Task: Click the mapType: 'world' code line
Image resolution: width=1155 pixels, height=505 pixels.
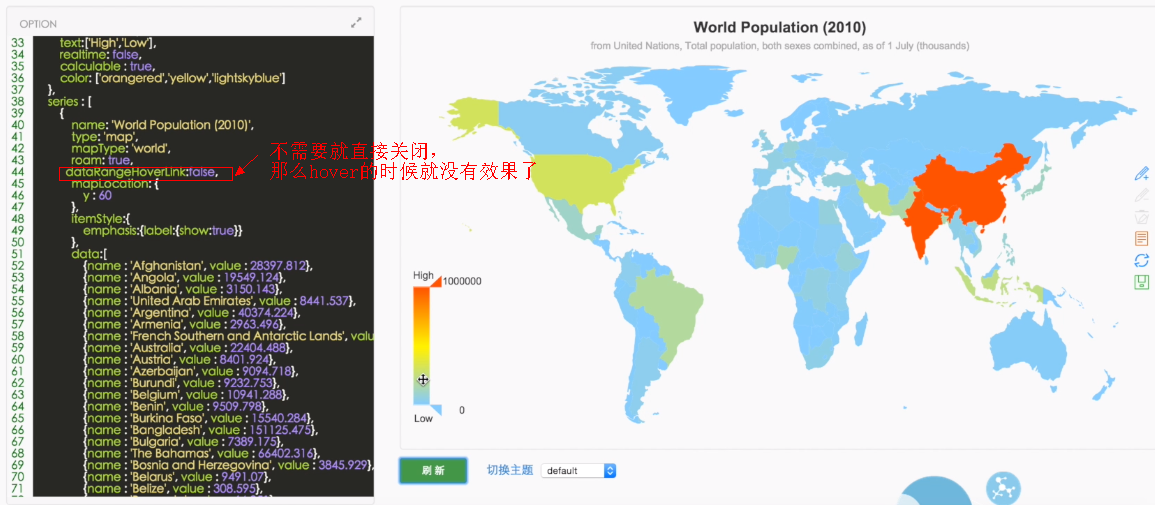Action: click(121, 149)
